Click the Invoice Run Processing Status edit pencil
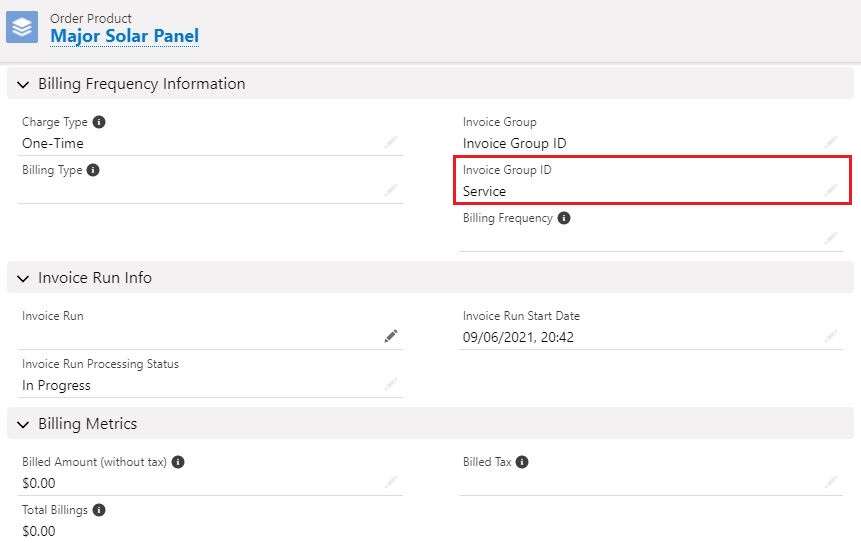The image size is (861, 543). tap(391, 384)
